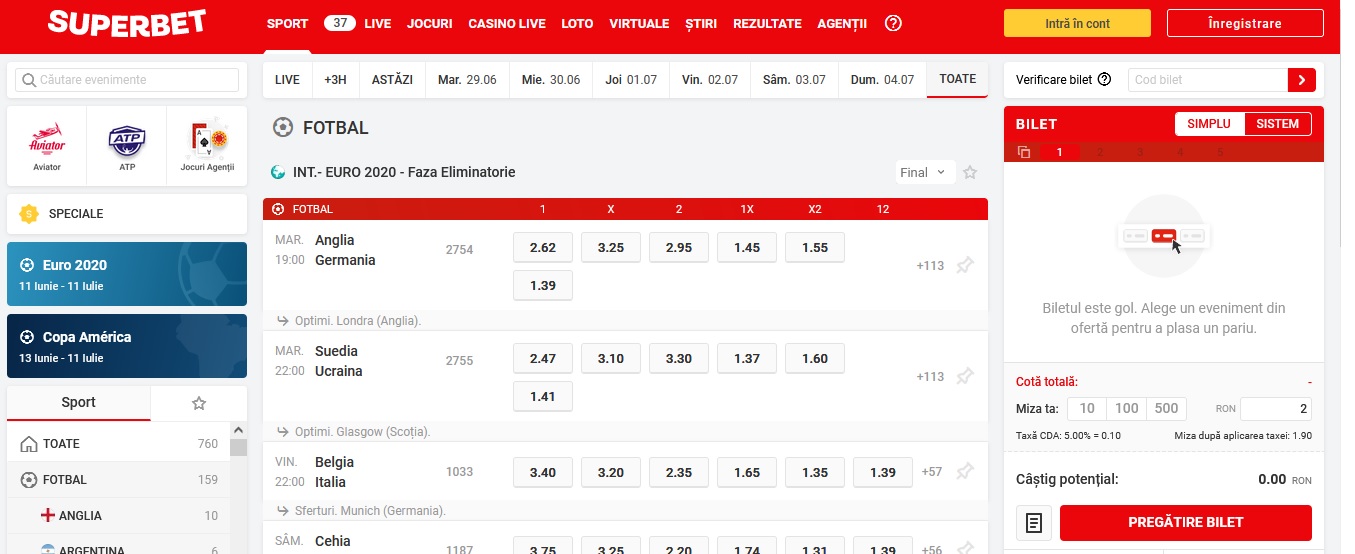Expand +113 markets for Anglia vs Germania
Viewport: 1355px width, 554px height.
point(930,266)
